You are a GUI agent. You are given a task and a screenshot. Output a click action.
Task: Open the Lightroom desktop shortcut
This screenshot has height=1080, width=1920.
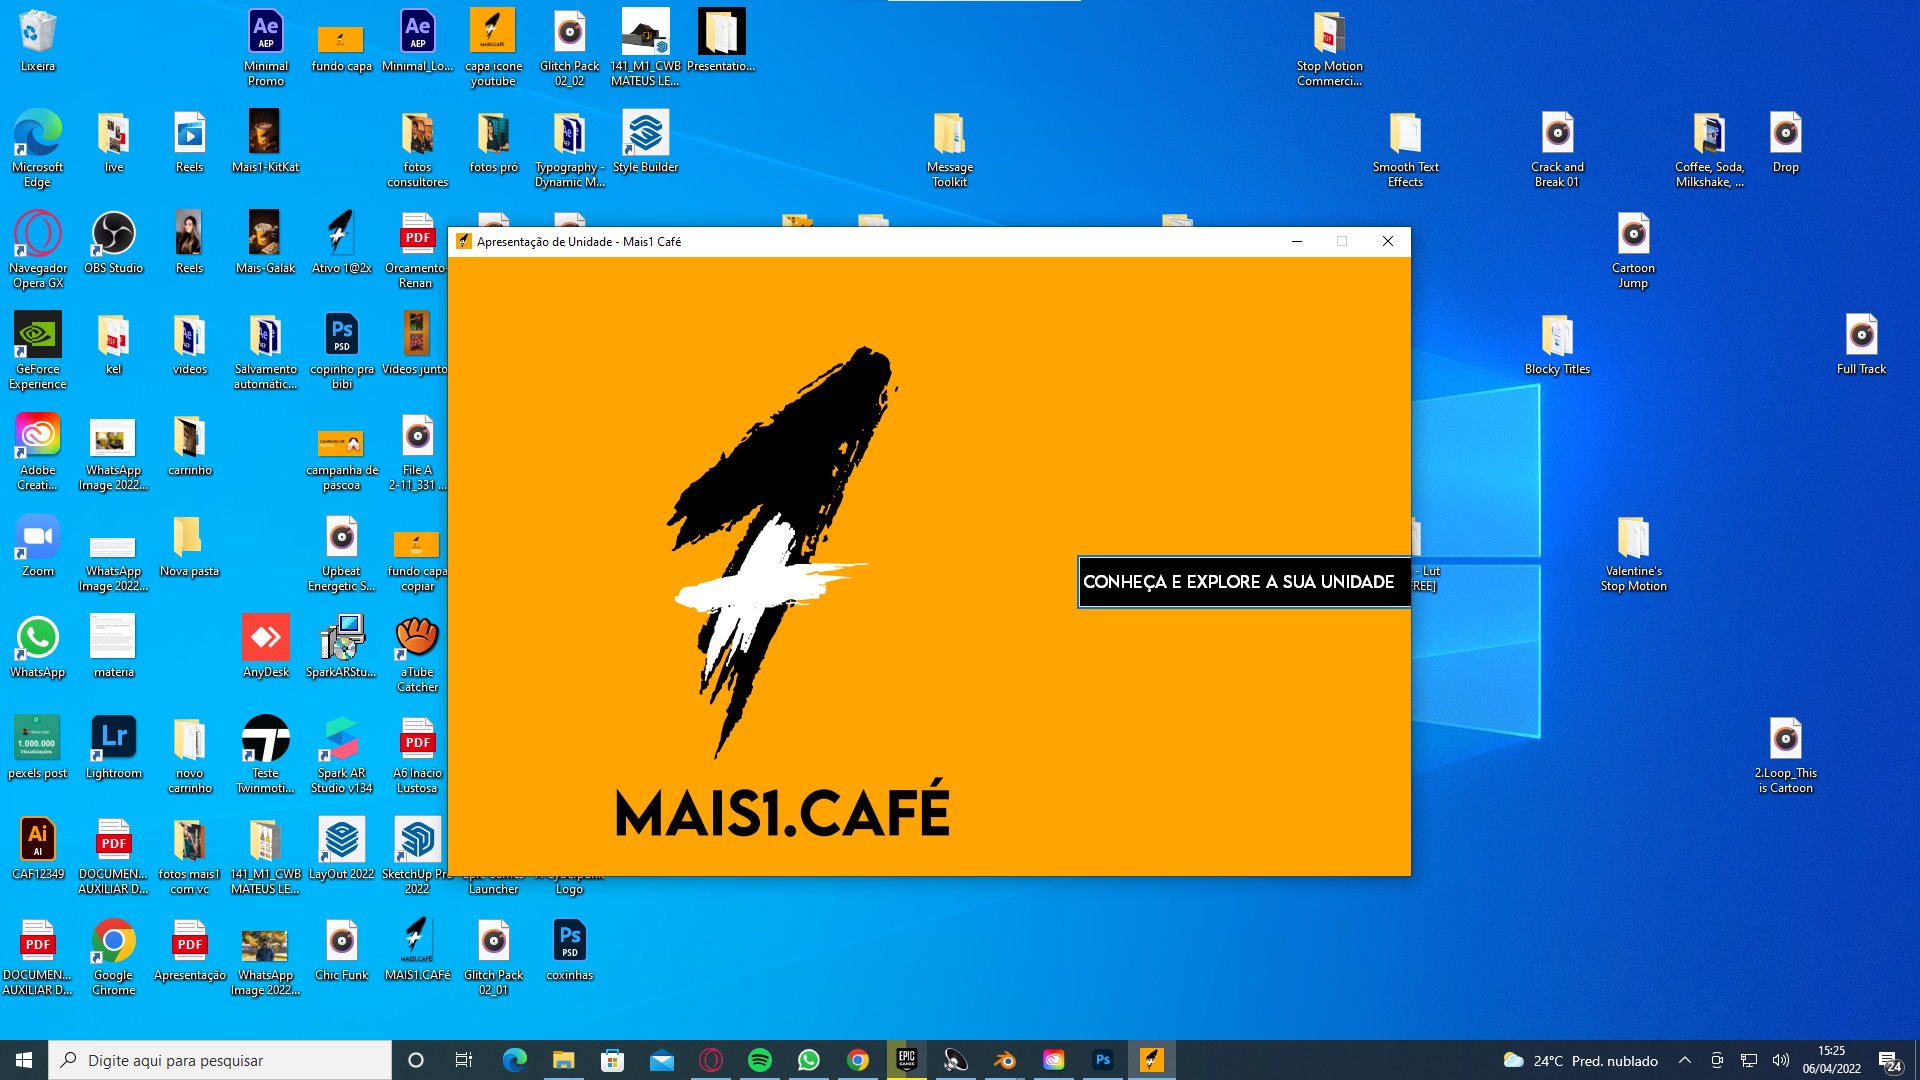pos(114,748)
